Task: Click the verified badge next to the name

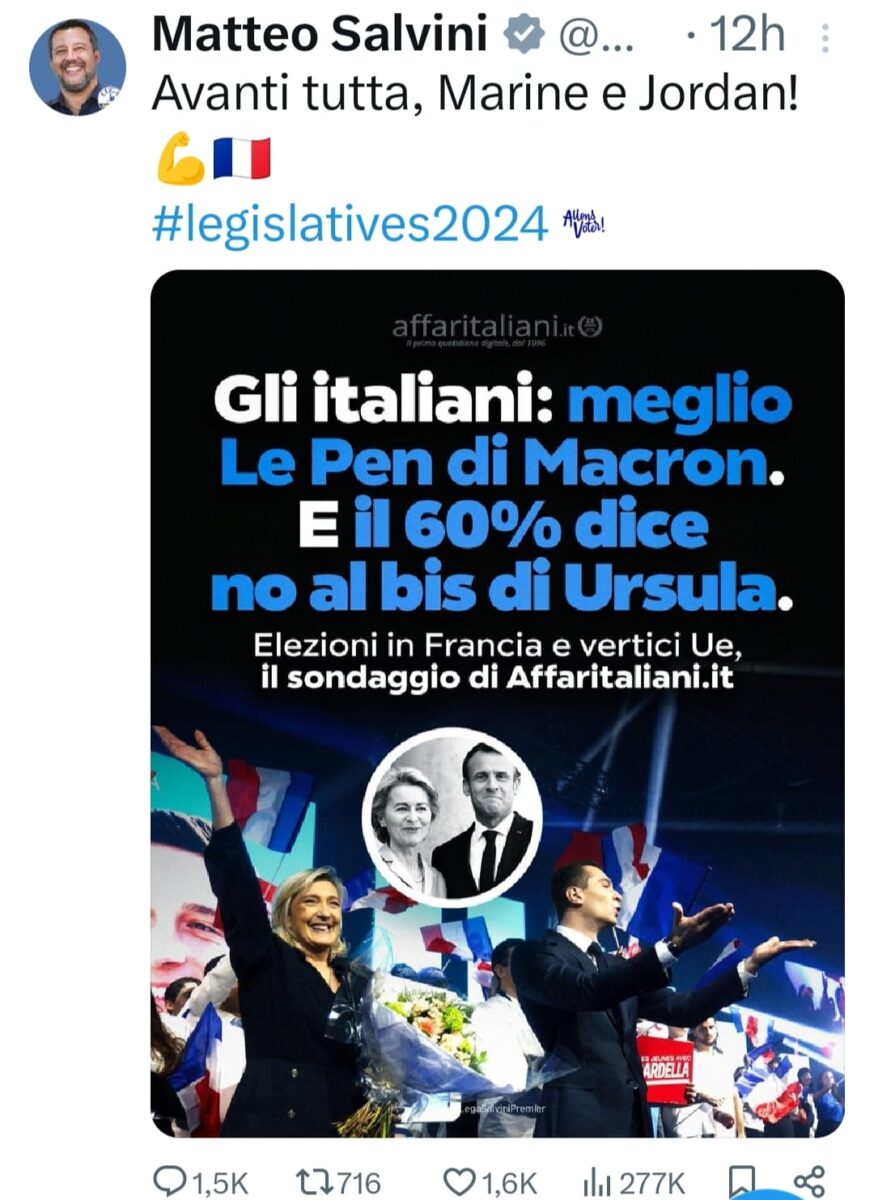Action: tap(521, 37)
